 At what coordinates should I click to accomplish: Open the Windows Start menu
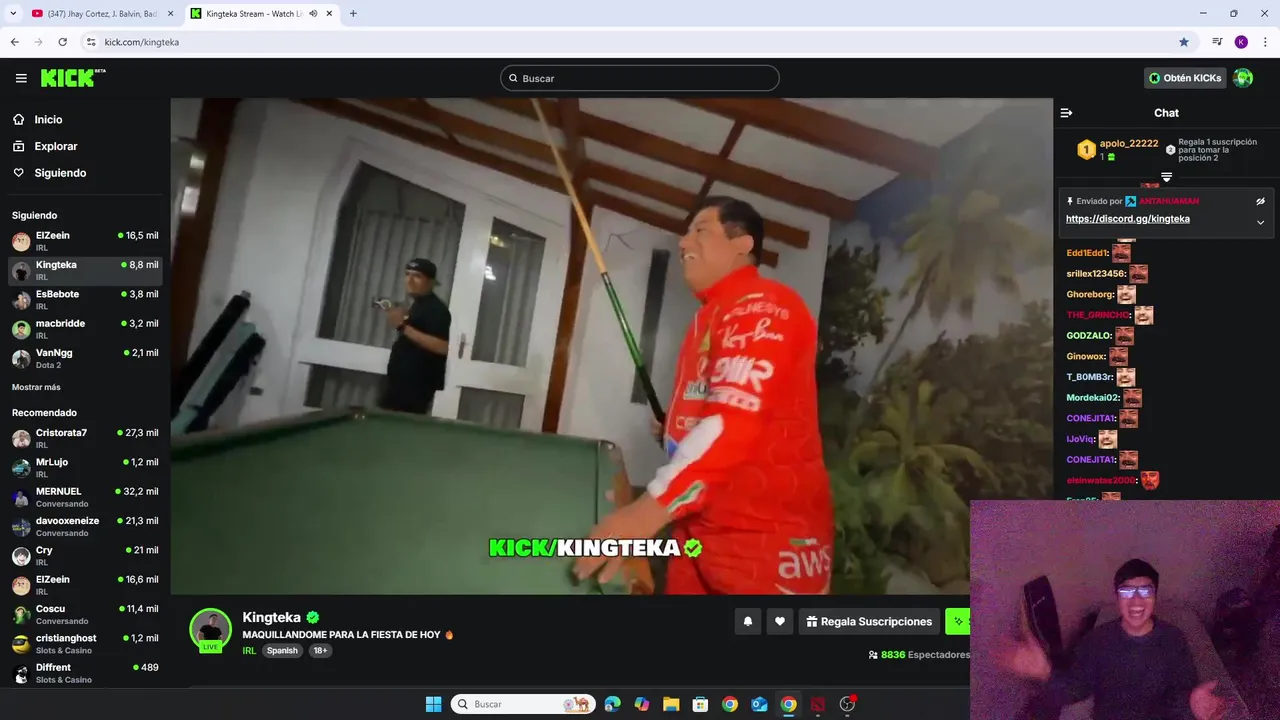pyautogui.click(x=433, y=704)
